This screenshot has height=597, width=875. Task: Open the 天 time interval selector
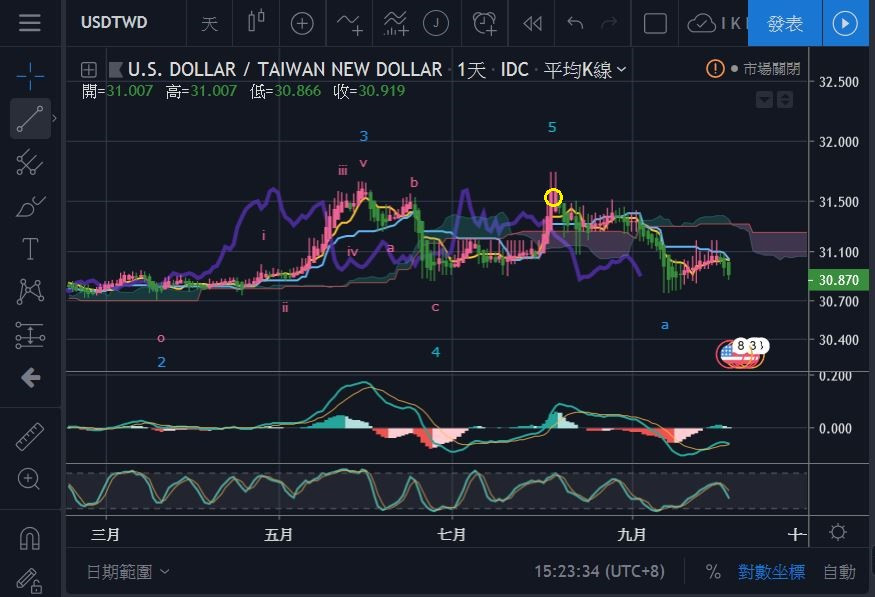[x=209, y=23]
